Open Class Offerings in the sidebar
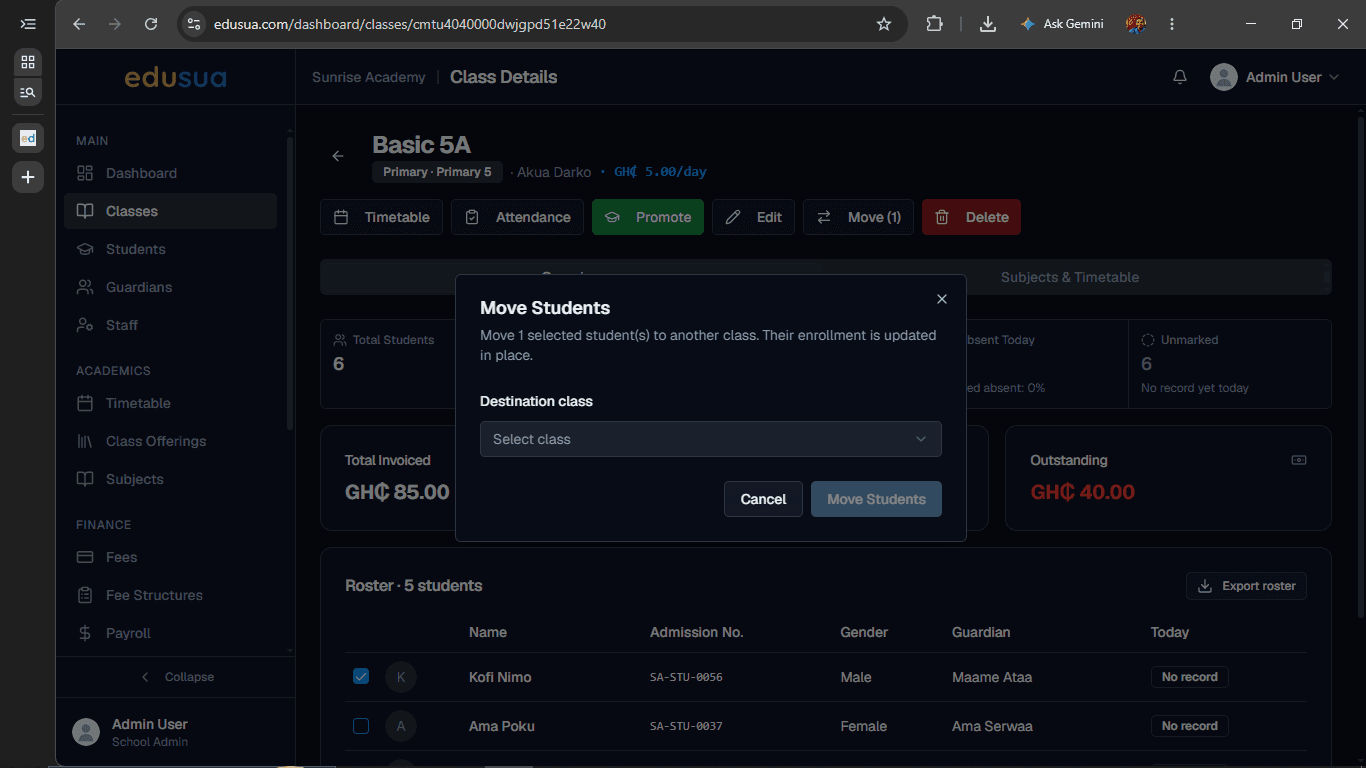The image size is (1366, 768). [x=170, y=441]
